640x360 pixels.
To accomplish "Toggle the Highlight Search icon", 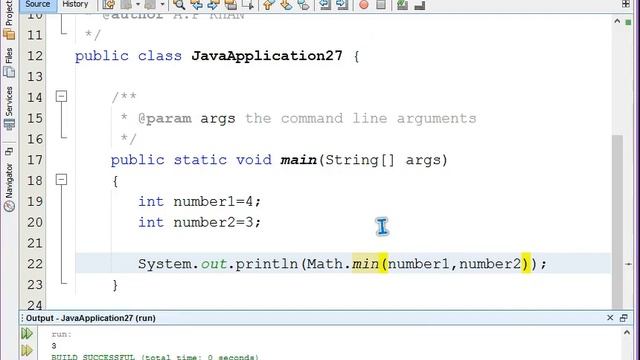I will pyautogui.click(x=231, y=4).
